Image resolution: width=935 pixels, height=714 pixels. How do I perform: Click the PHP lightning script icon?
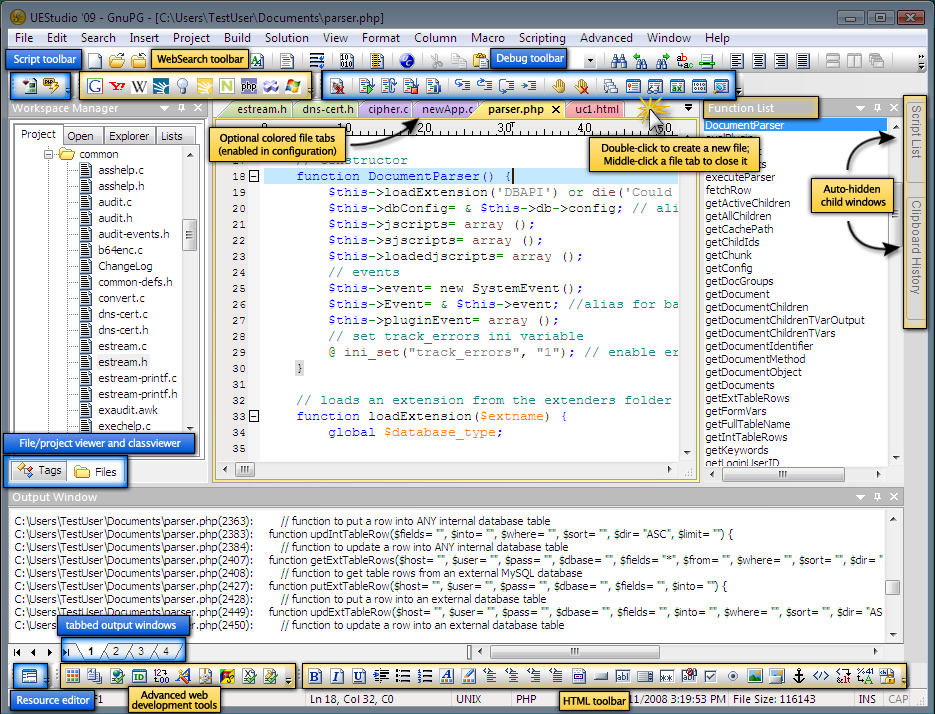[x=51, y=86]
